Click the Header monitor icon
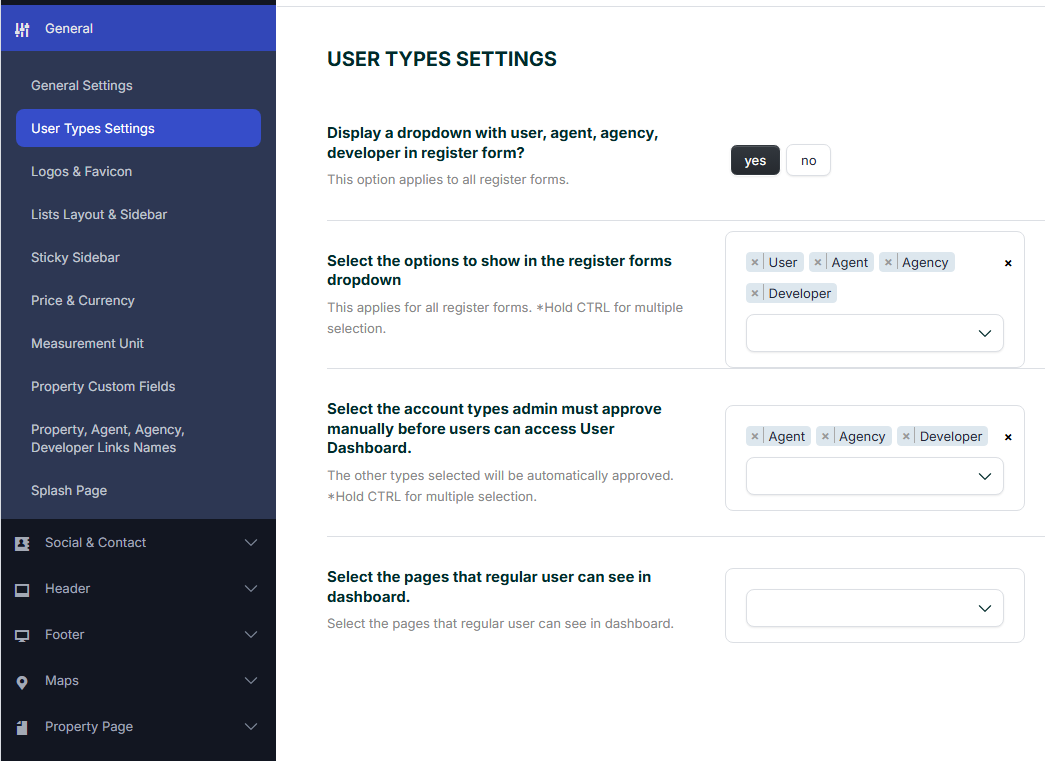Viewport: 1045px width, 761px height. pos(22,589)
